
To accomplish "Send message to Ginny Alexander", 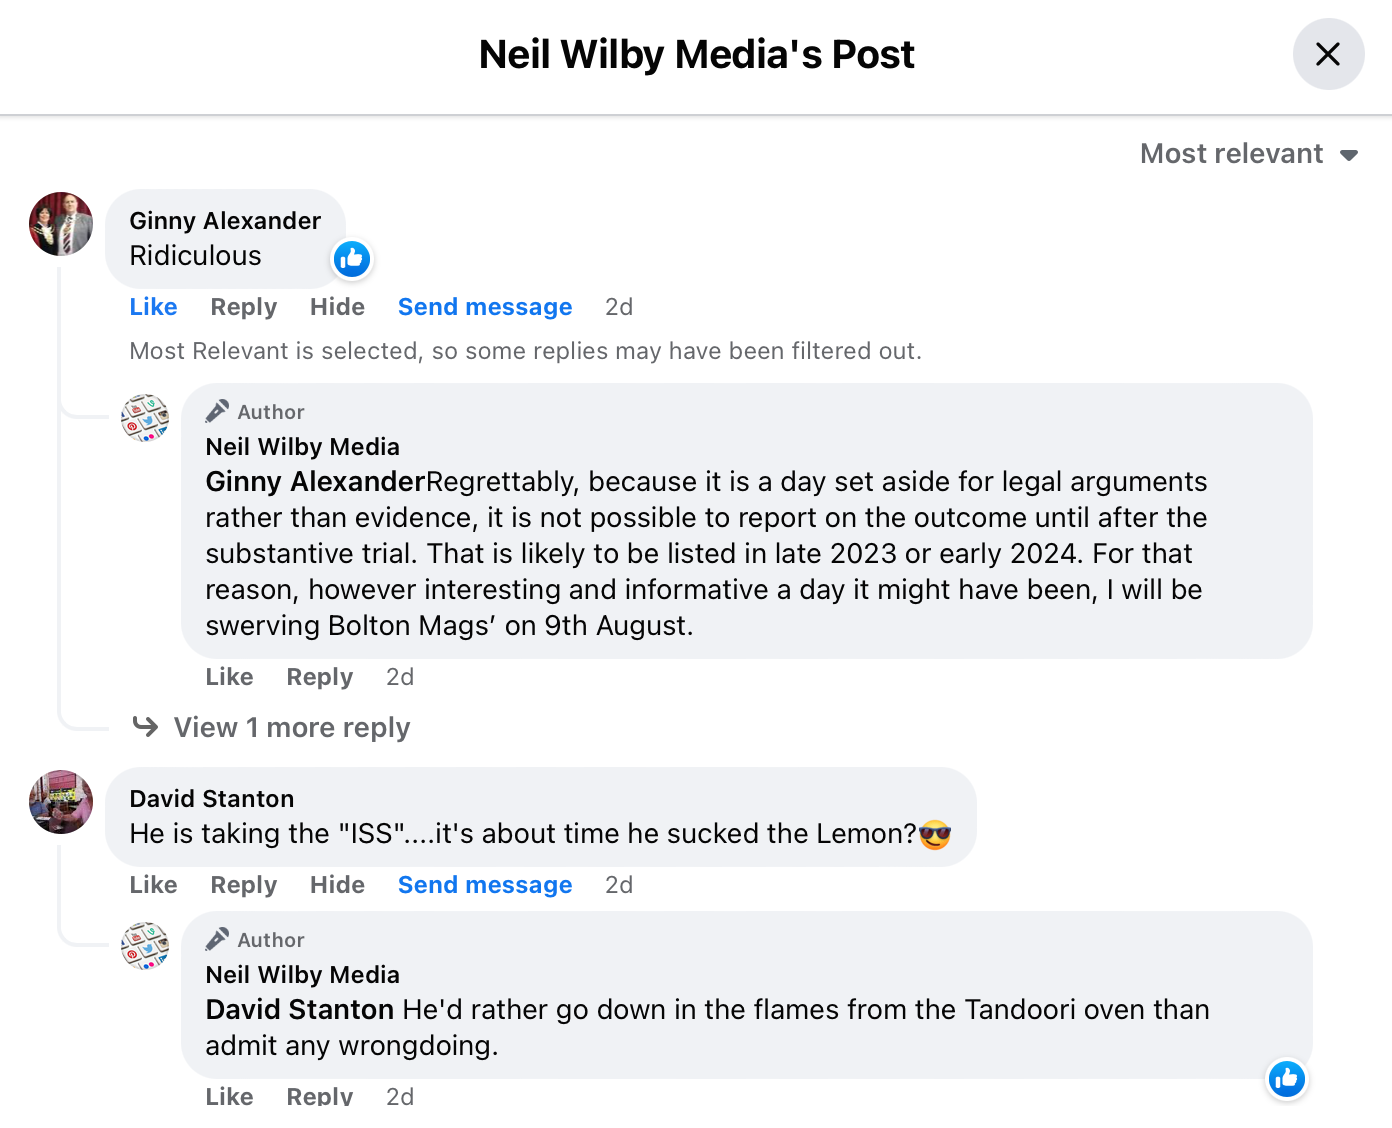I will point(485,307).
